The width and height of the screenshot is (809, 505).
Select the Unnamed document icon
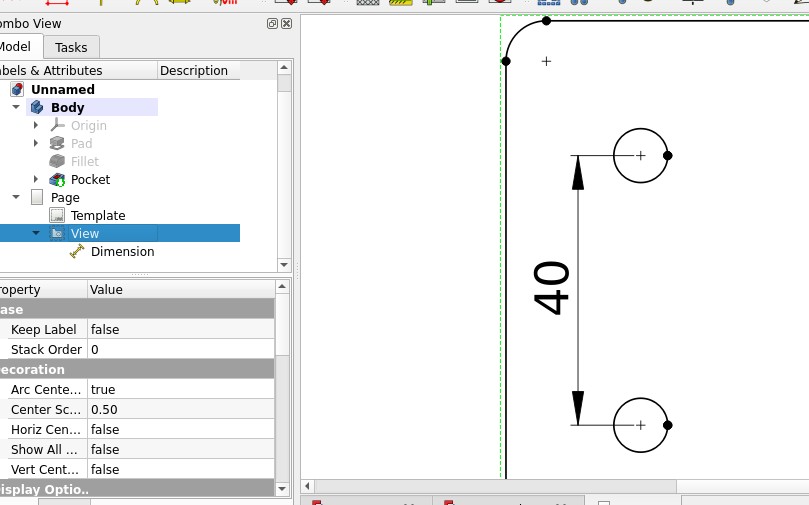tap(17, 90)
